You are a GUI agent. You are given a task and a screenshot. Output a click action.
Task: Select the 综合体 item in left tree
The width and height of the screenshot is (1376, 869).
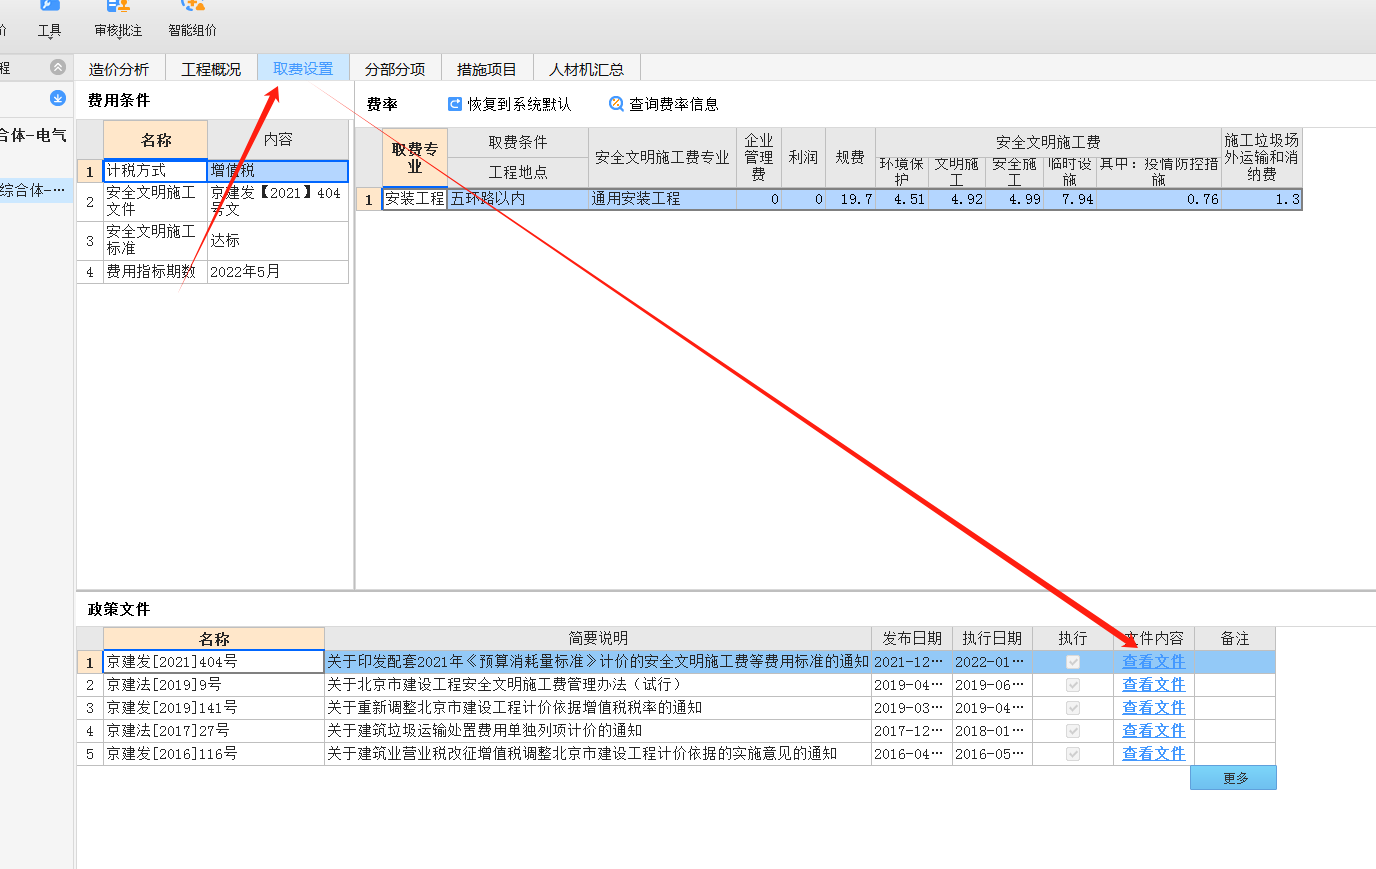pos(34,190)
